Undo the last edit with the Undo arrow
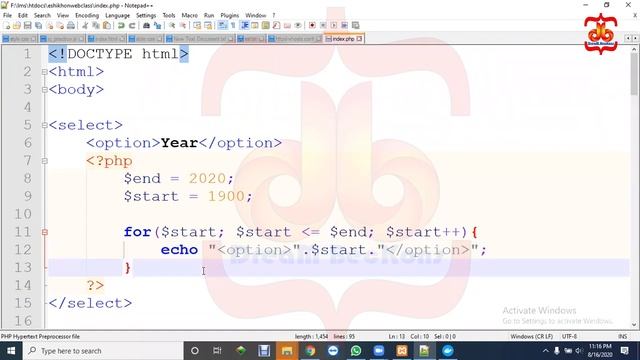640x360 pixels. tap(121, 25)
